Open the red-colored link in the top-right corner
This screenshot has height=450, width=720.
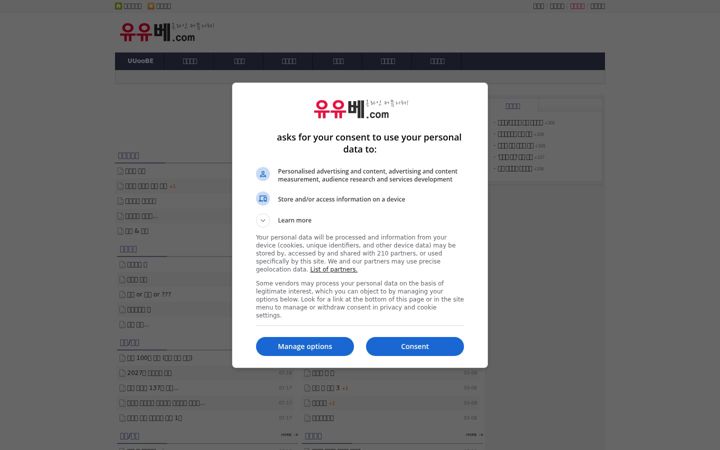pos(577,6)
